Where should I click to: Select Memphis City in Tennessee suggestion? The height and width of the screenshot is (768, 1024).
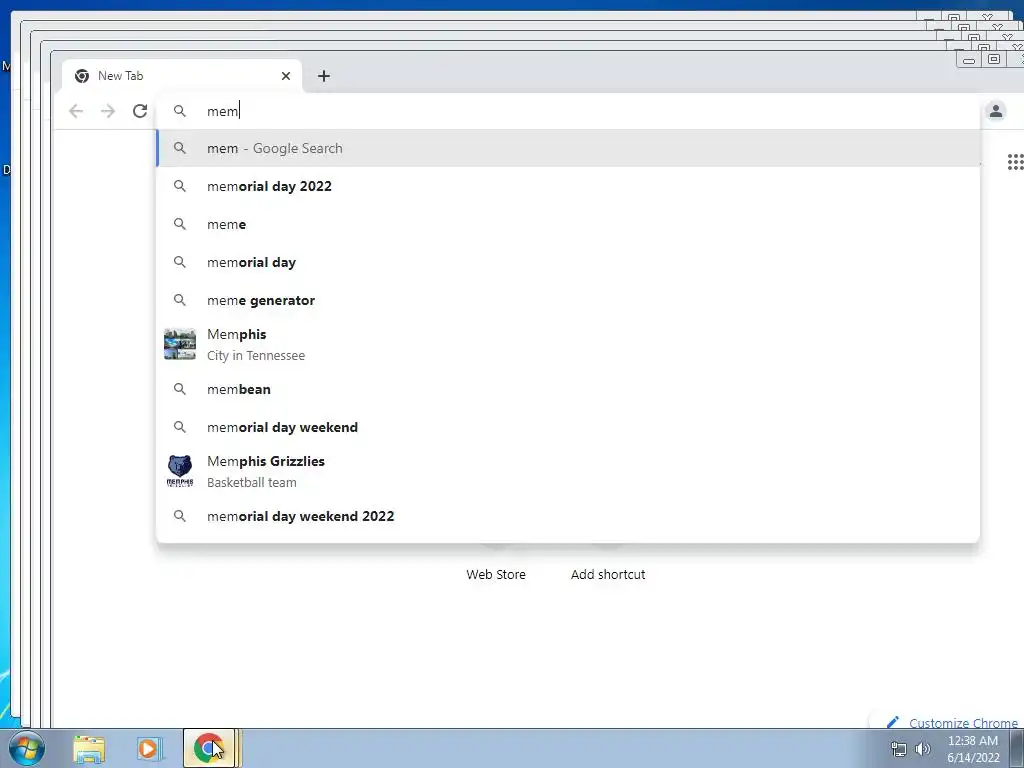click(x=568, y=344)
